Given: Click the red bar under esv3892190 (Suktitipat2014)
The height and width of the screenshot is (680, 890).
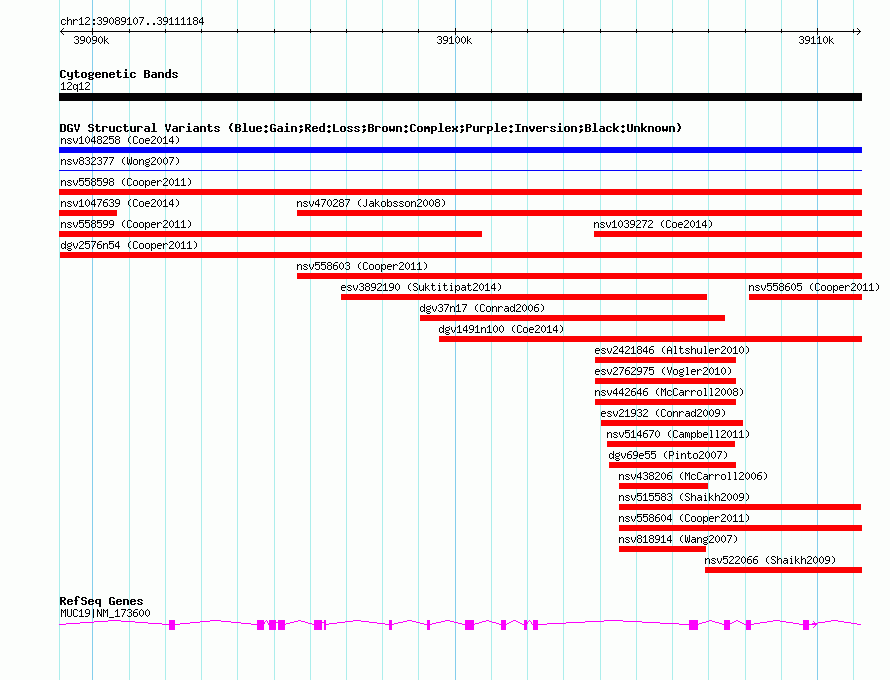Looking at the screenshot, I should [524, 297].
